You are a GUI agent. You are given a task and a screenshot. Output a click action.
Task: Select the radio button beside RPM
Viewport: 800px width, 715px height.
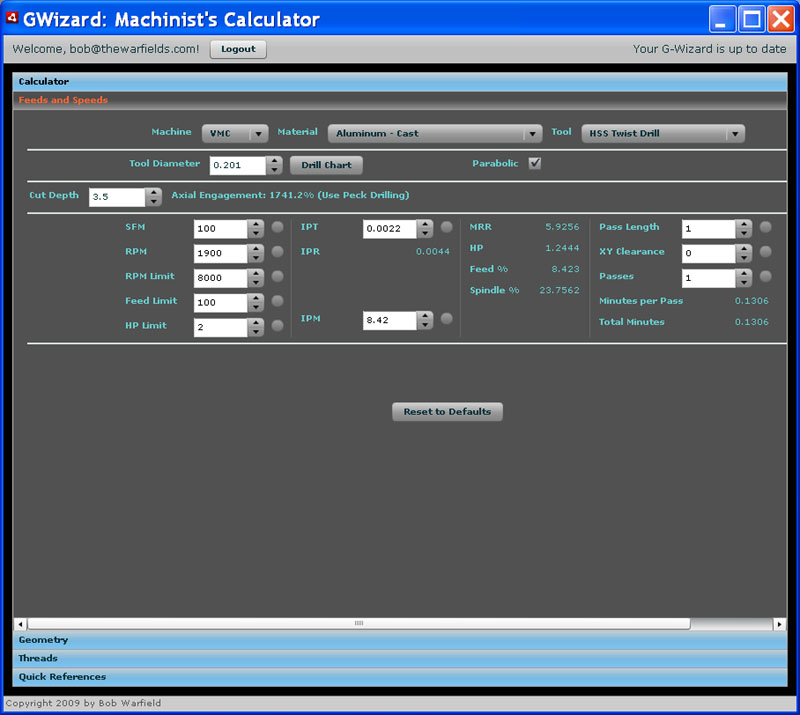coord(276,252)
